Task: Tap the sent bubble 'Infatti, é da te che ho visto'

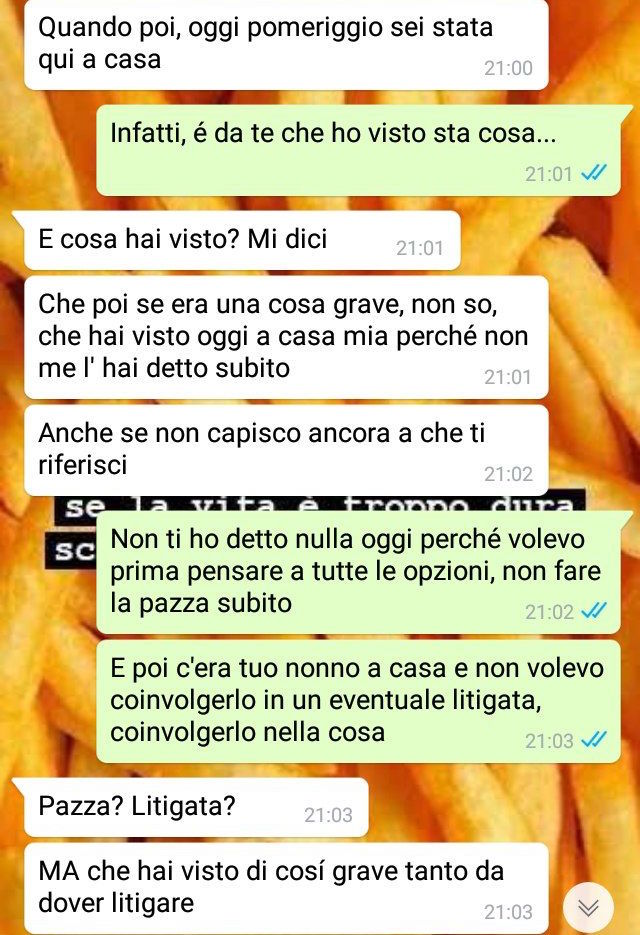Action: 358,151
